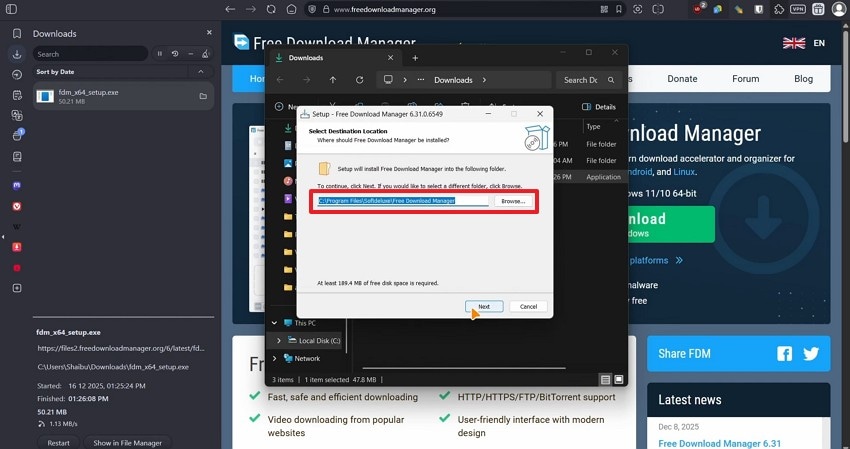Open the Downloads panel sidebar icon

17,54
